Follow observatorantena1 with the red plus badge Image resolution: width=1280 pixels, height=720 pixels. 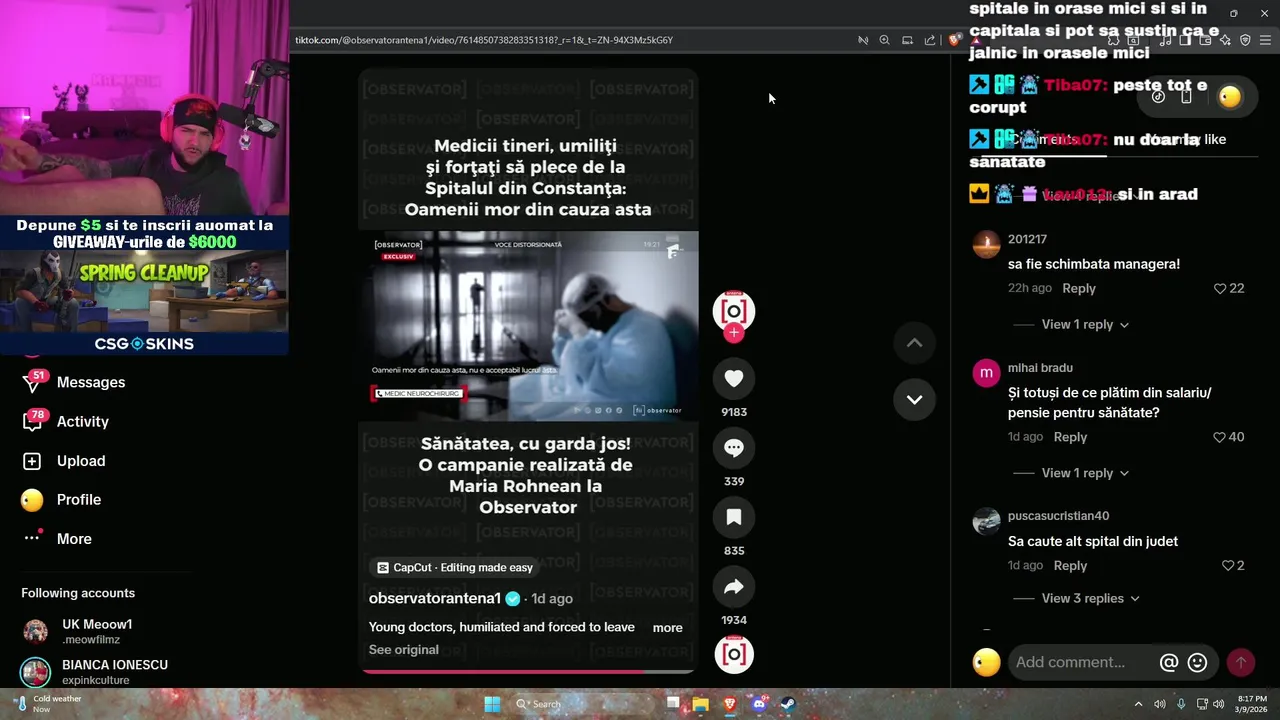pyautogui.click(x=734, y=333)
